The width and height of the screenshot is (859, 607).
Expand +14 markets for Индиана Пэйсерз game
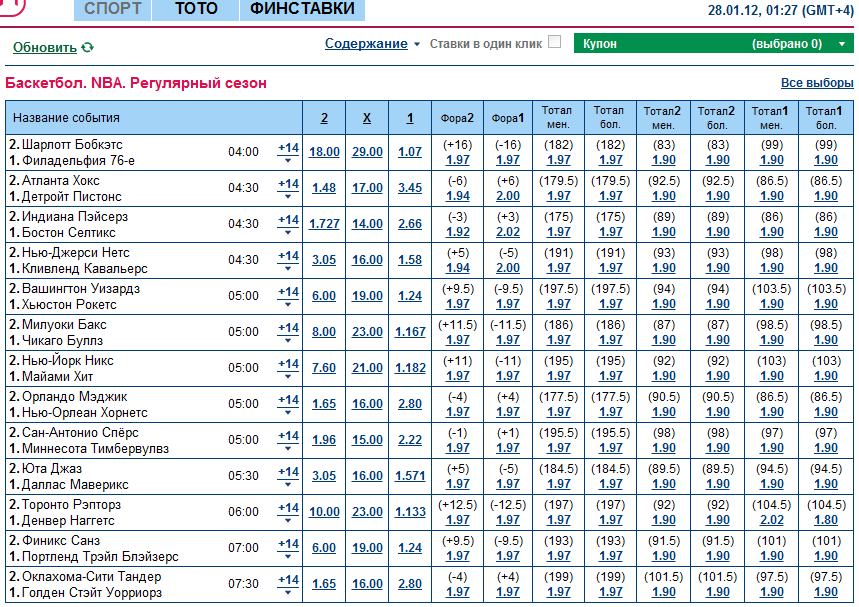coord(288,225)
